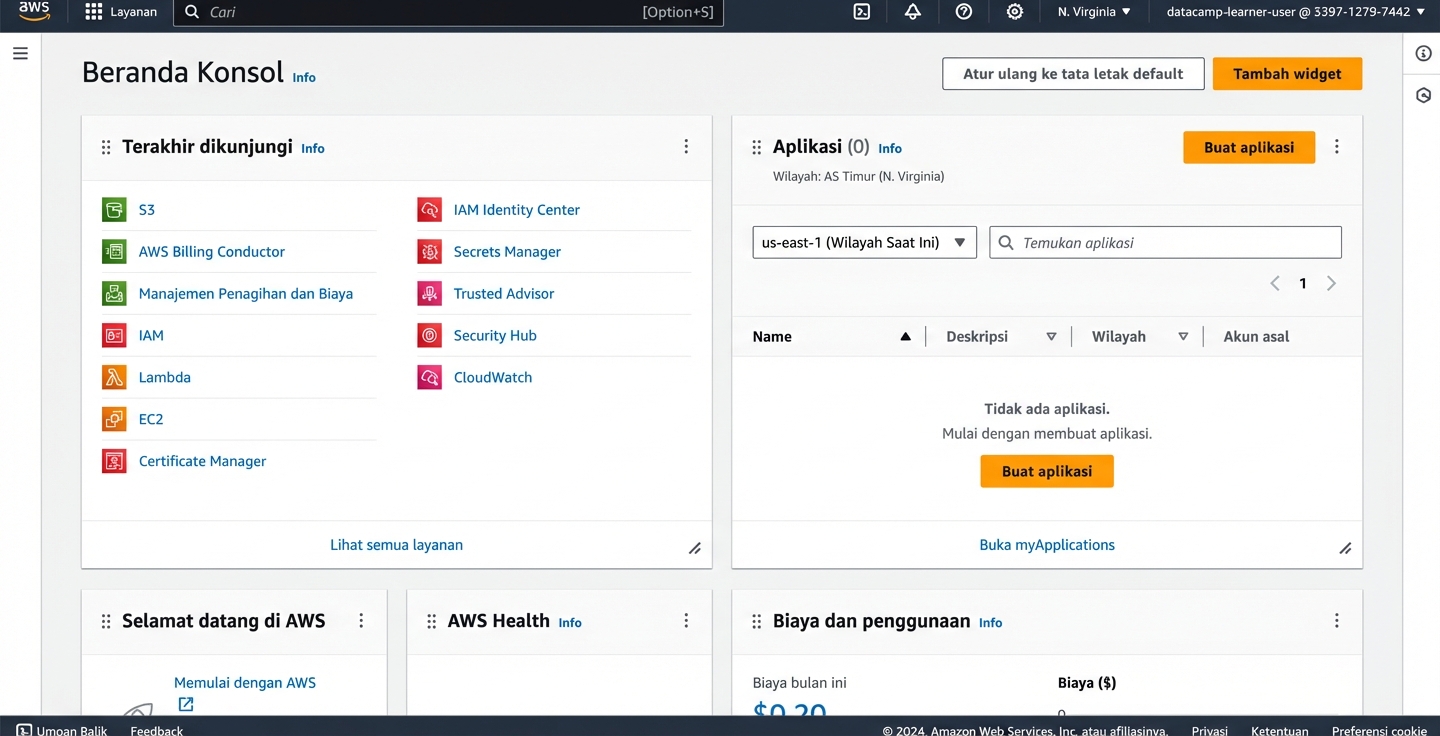Screen dimensions: 1440x736
Task: Click the CloudWatch service icon
Action: [429, 378]
